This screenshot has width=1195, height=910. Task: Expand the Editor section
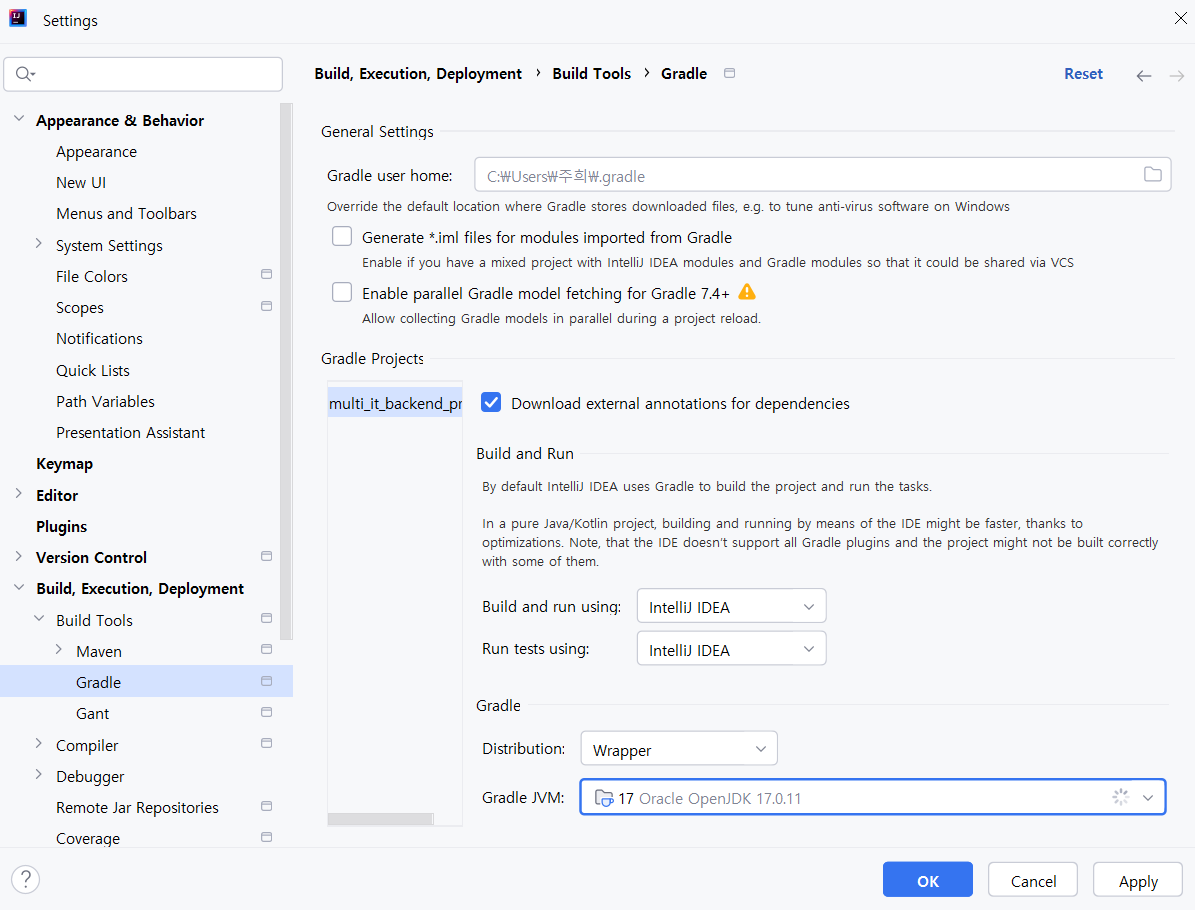click(x=19, y=494)
